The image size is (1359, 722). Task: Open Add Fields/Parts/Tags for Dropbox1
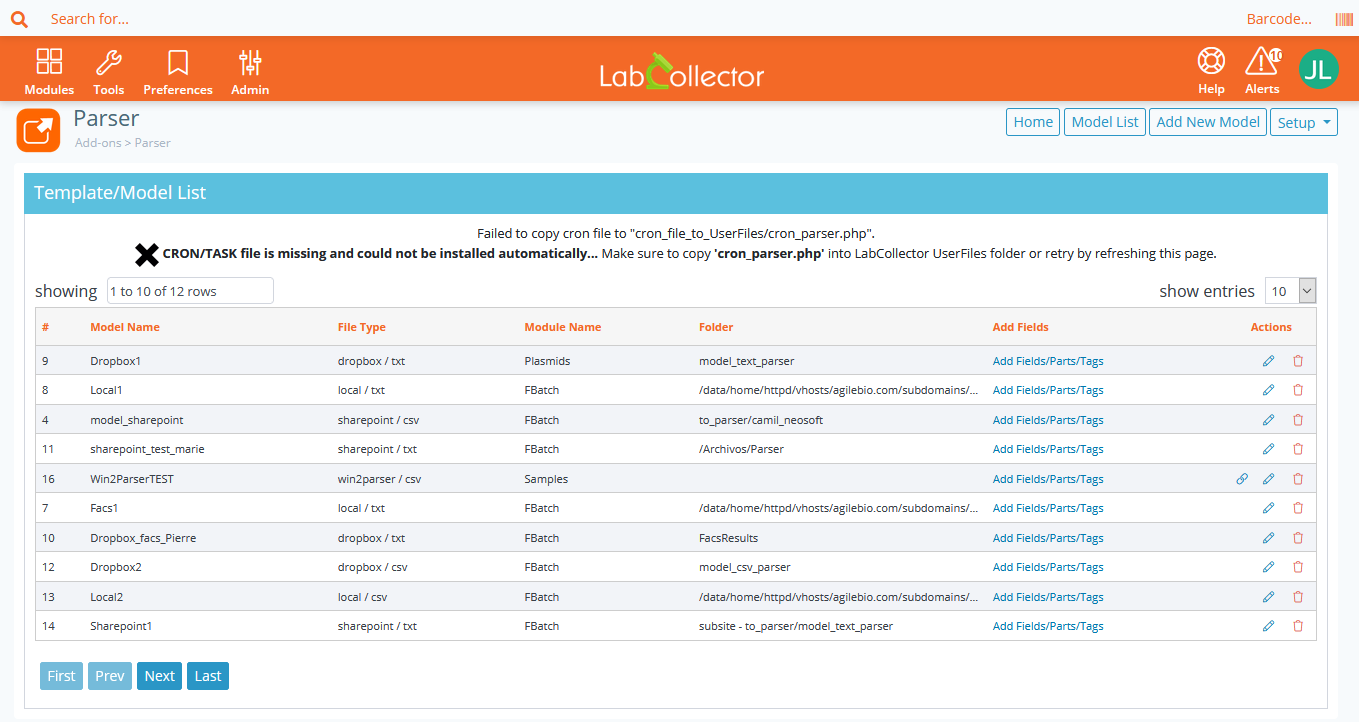(1048, 361)
